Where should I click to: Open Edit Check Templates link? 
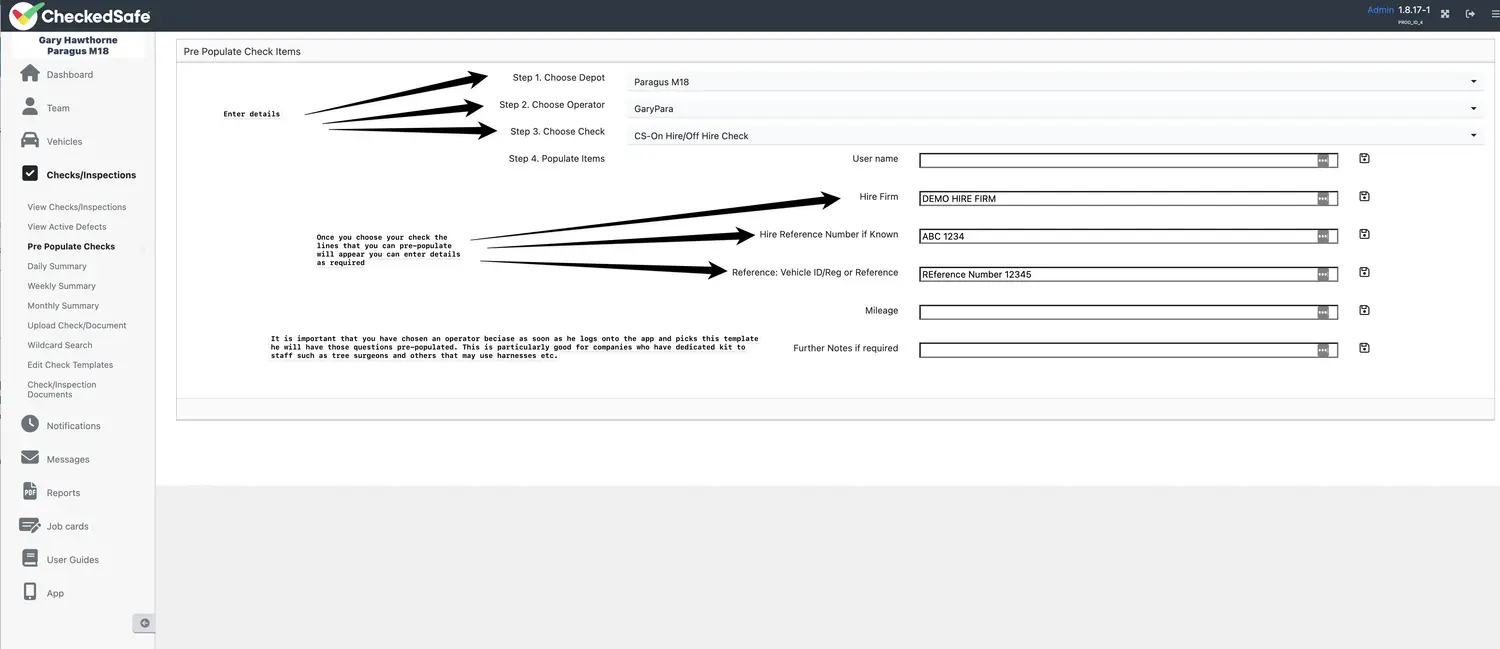click(70, 365)
